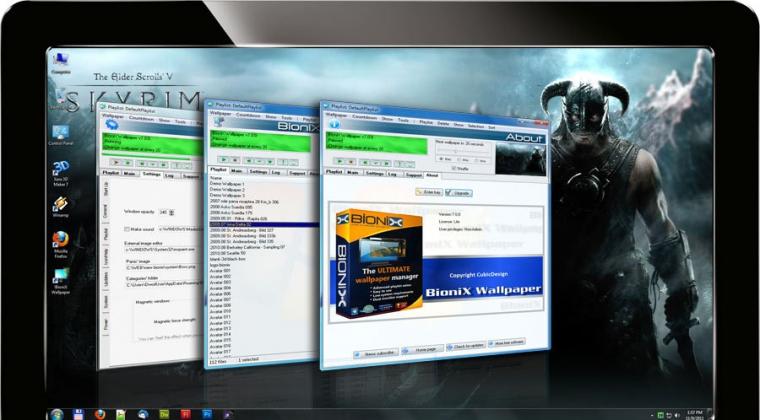Switch to the Support tab in the About window
Image resolution: width=760 pixels, height=420 pixels.
(x=414, y=174)
